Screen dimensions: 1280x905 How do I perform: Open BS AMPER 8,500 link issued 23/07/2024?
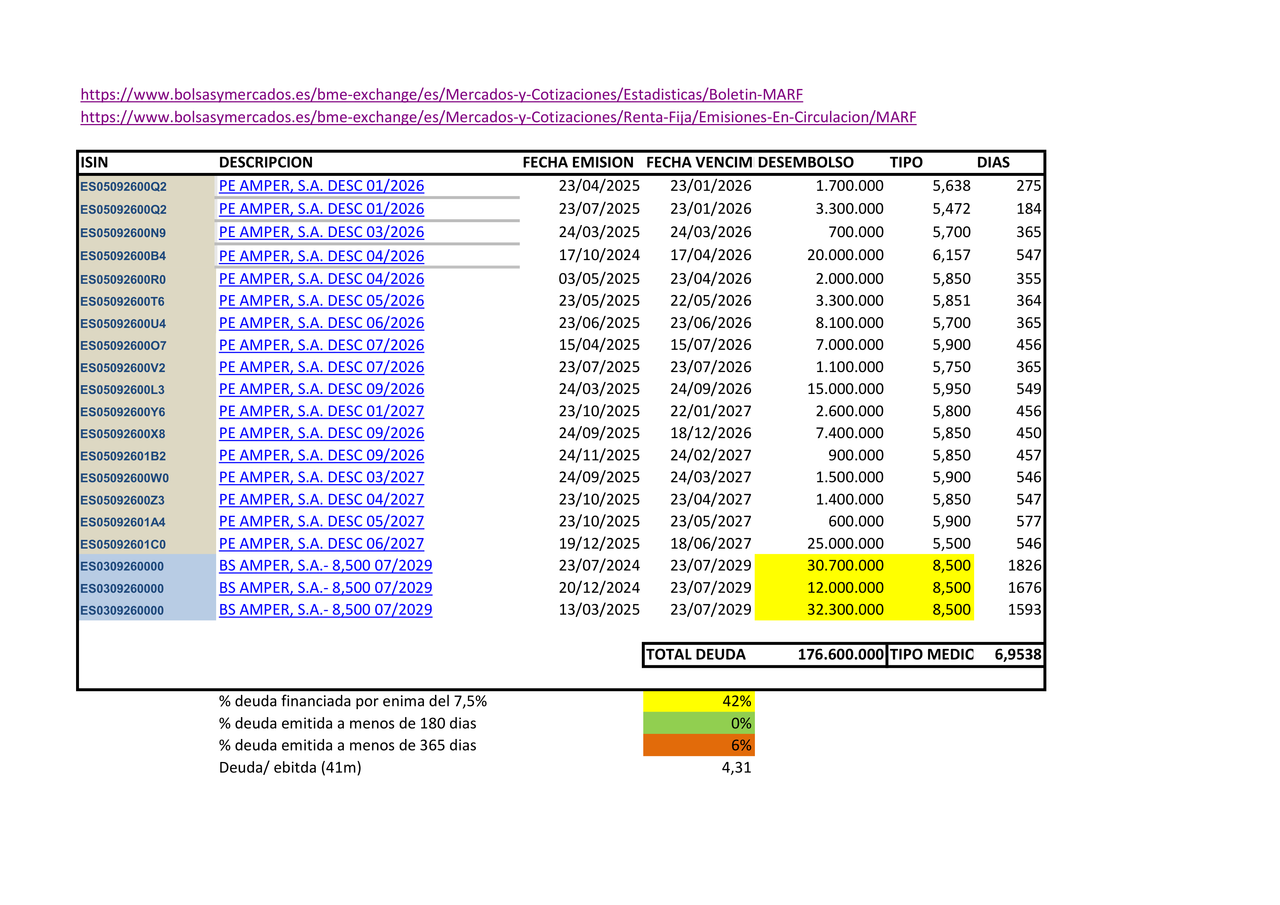[326, 566]
